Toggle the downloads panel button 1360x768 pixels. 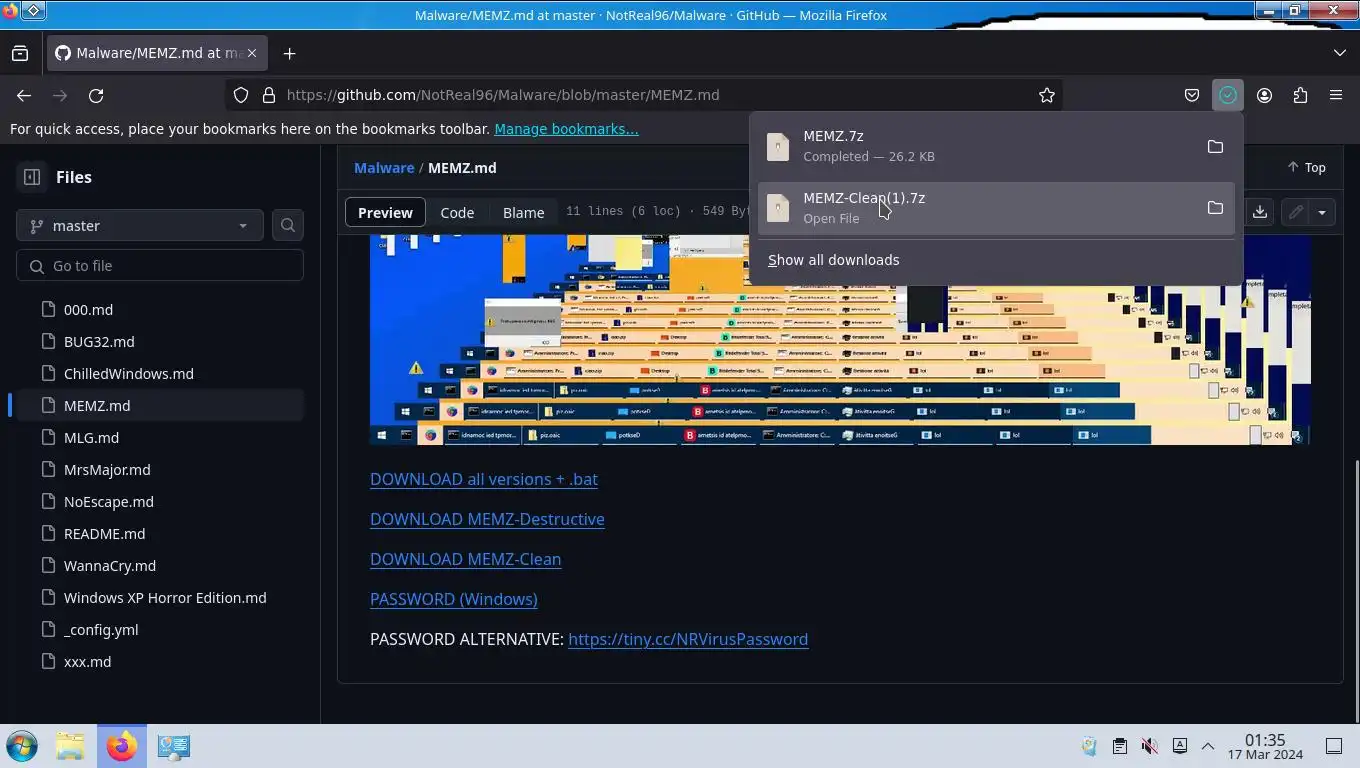click(x=1228, y=95)
